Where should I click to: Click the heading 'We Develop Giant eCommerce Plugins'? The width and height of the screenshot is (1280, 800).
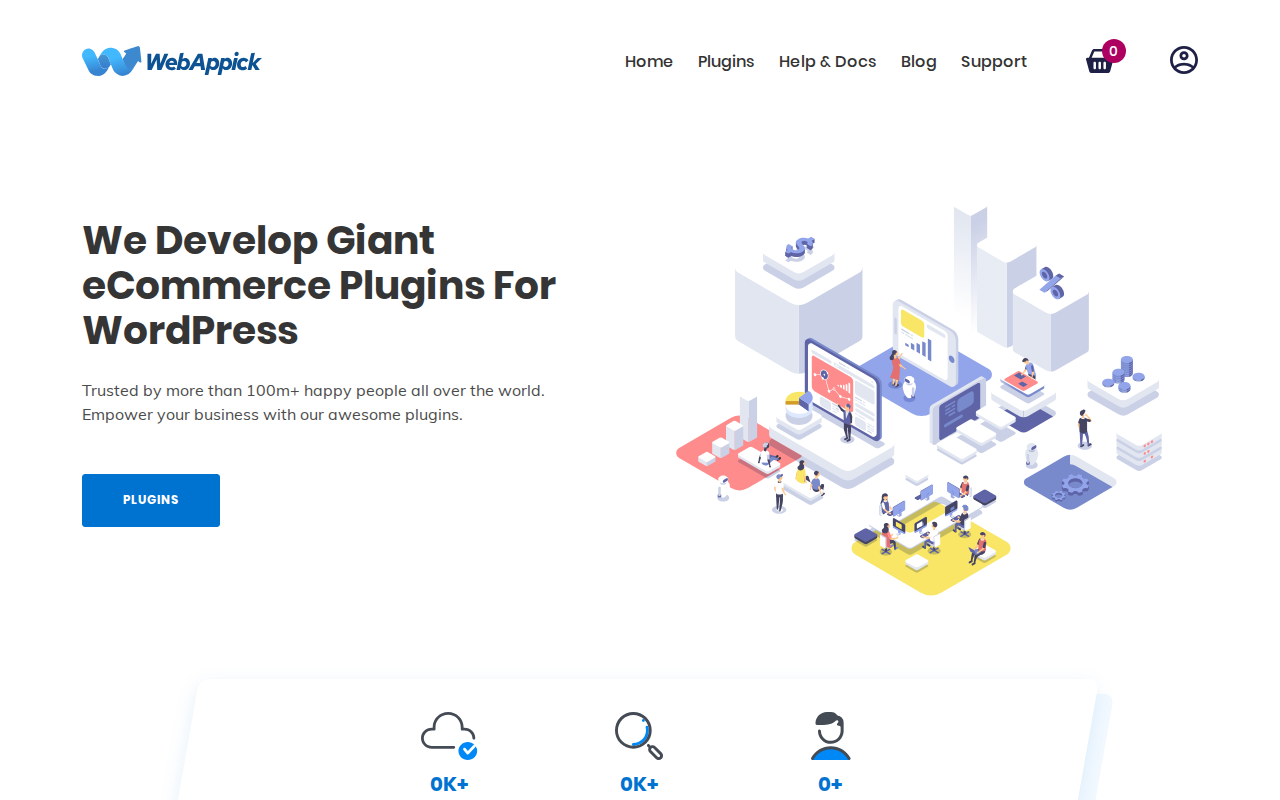(x=319, y=285)
